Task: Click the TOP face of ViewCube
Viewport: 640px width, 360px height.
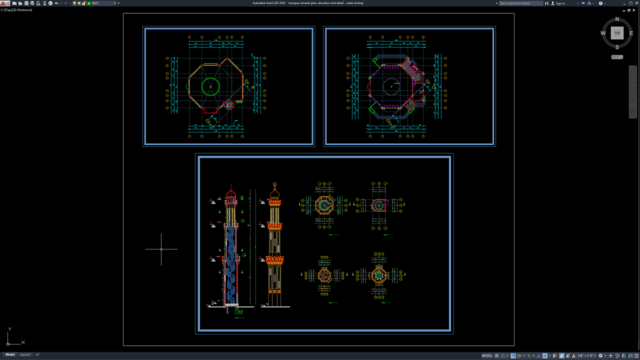Action: click(617, 33)
